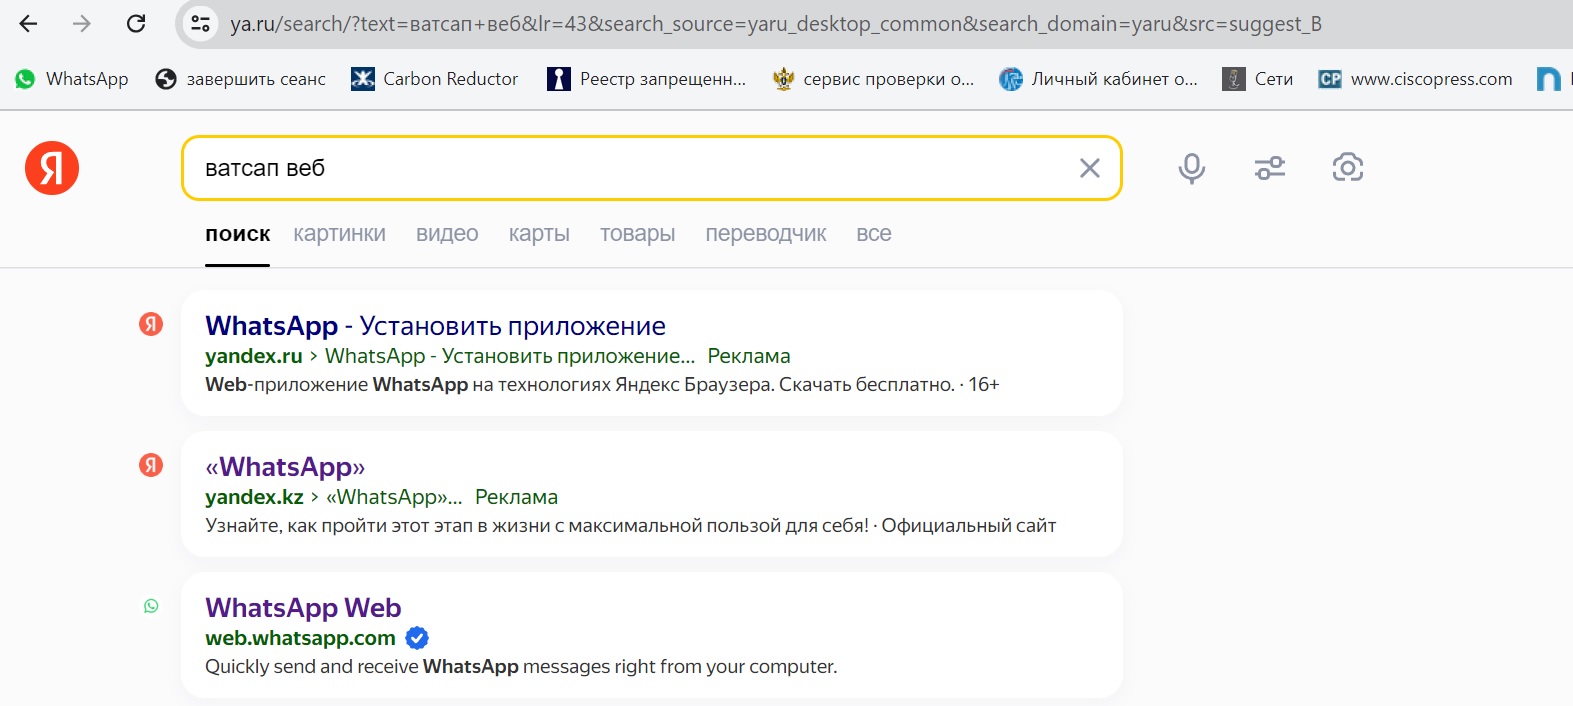1573x706 pixels.
Task: Open the "Сети" bookmark
Action: pyautogui.click(x=1258, y=79)
